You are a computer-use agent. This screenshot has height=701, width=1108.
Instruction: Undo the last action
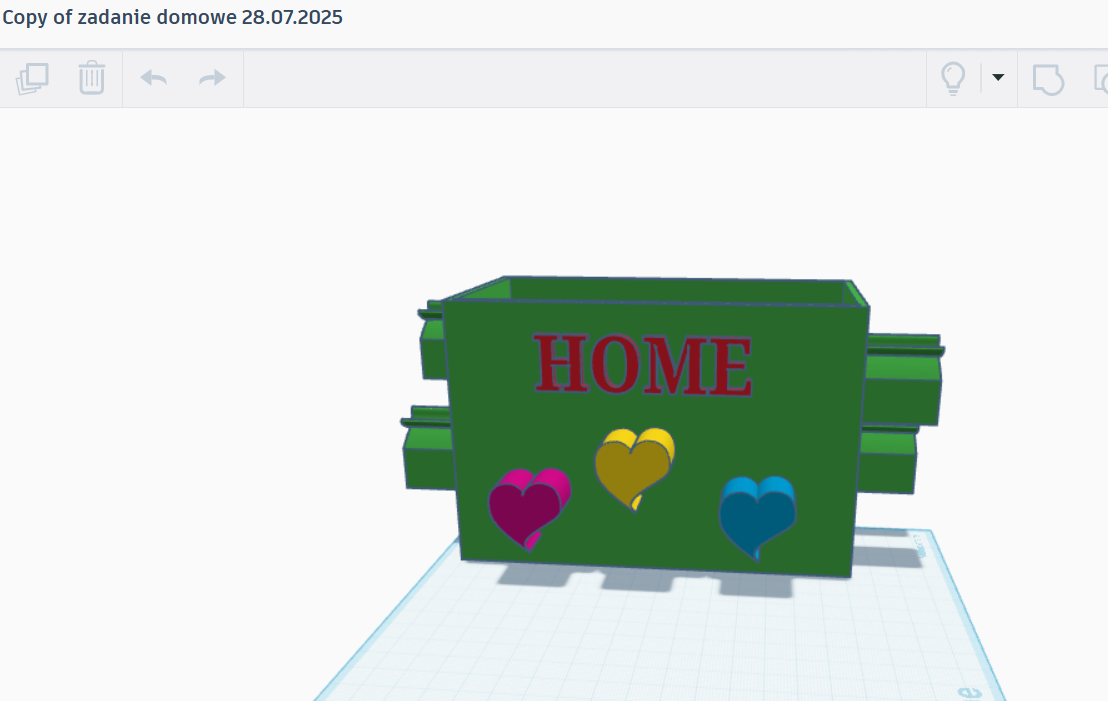pyautogui.click(x=153, y=78)
